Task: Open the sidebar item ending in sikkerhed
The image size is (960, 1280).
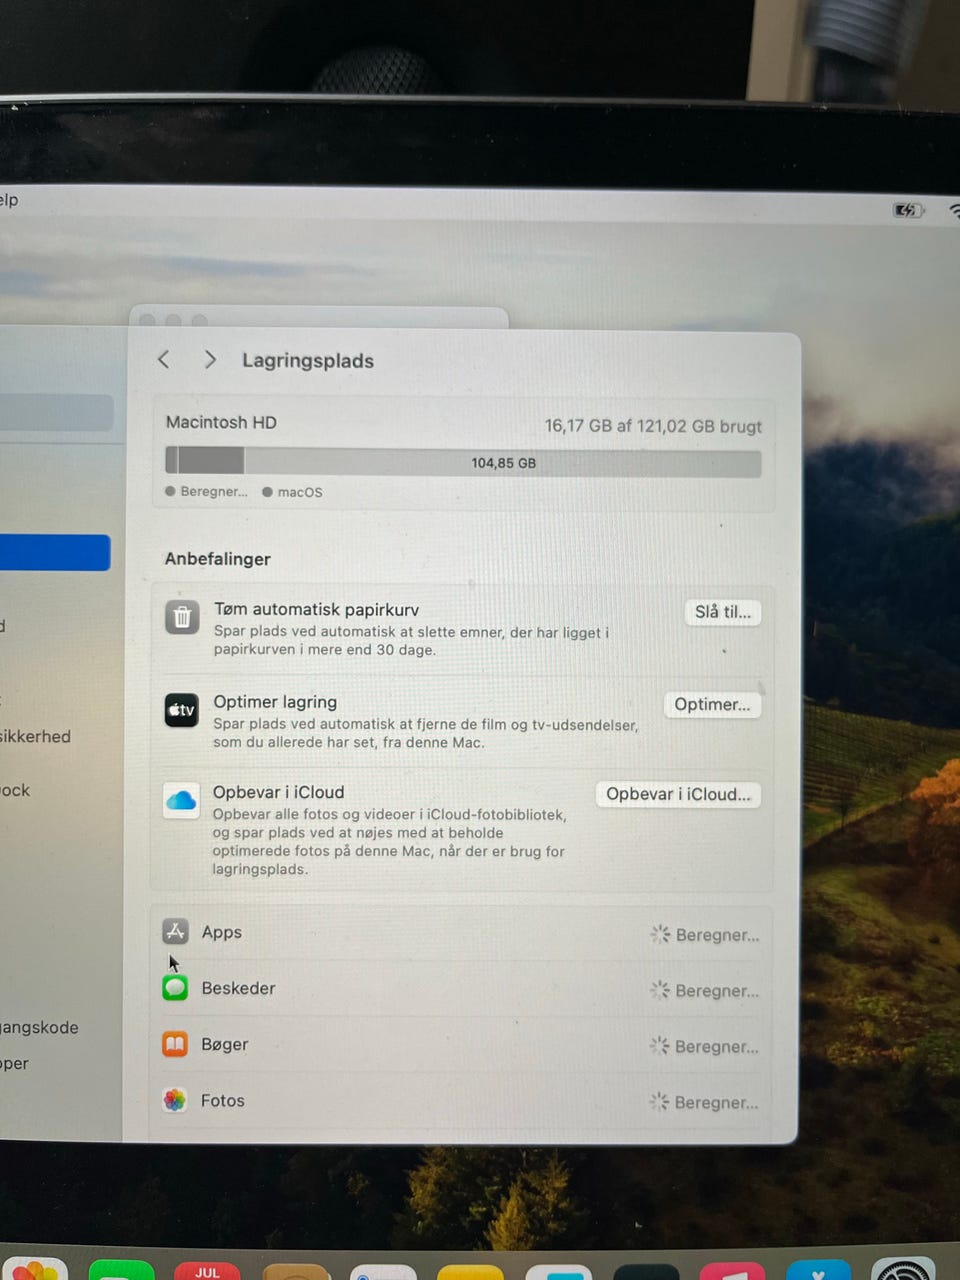Action: tap(36, 737)
